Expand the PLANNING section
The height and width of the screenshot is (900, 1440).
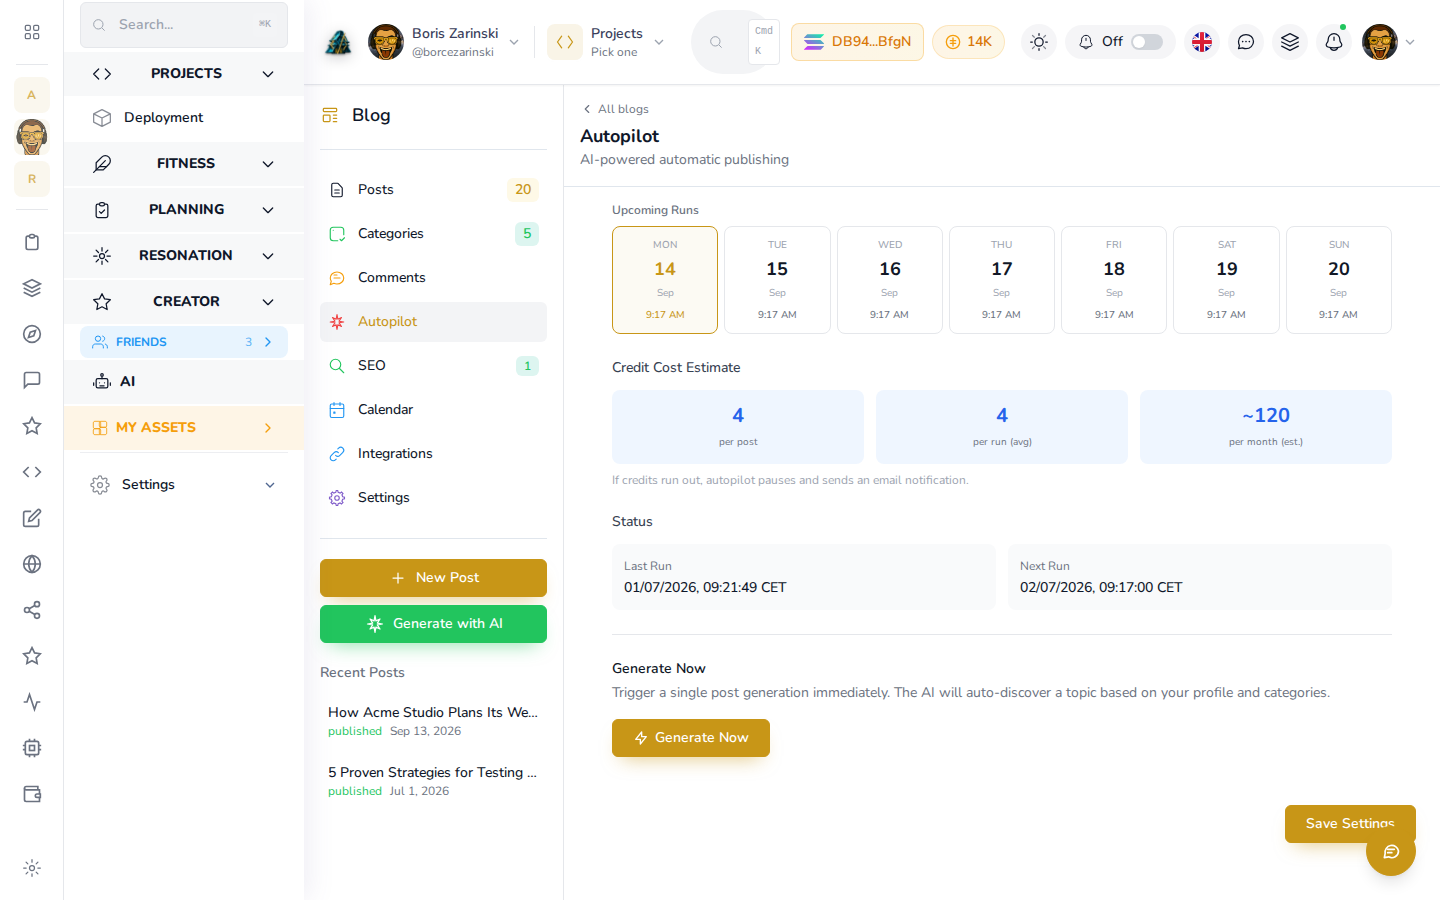click(x=184, y=210)
